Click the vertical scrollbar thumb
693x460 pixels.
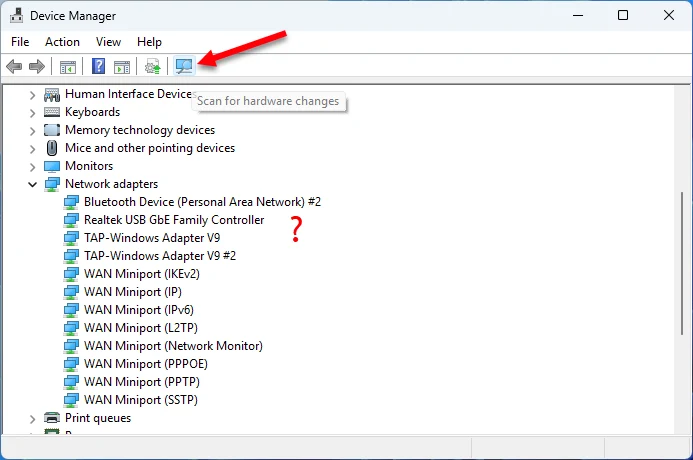tap(682, 263)
